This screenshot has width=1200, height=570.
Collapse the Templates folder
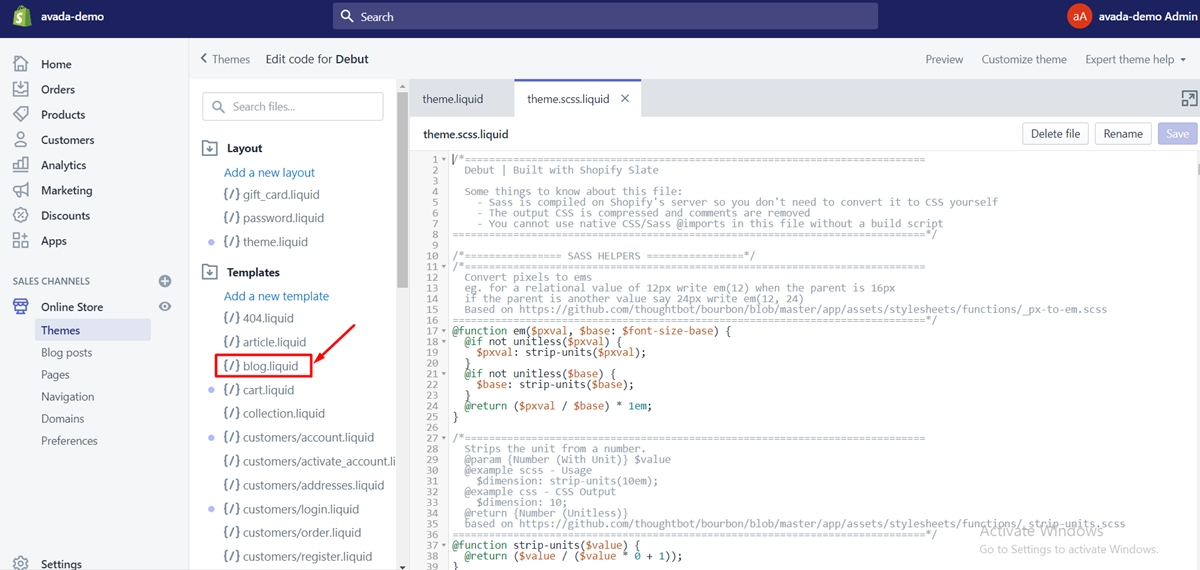point(210,272)
